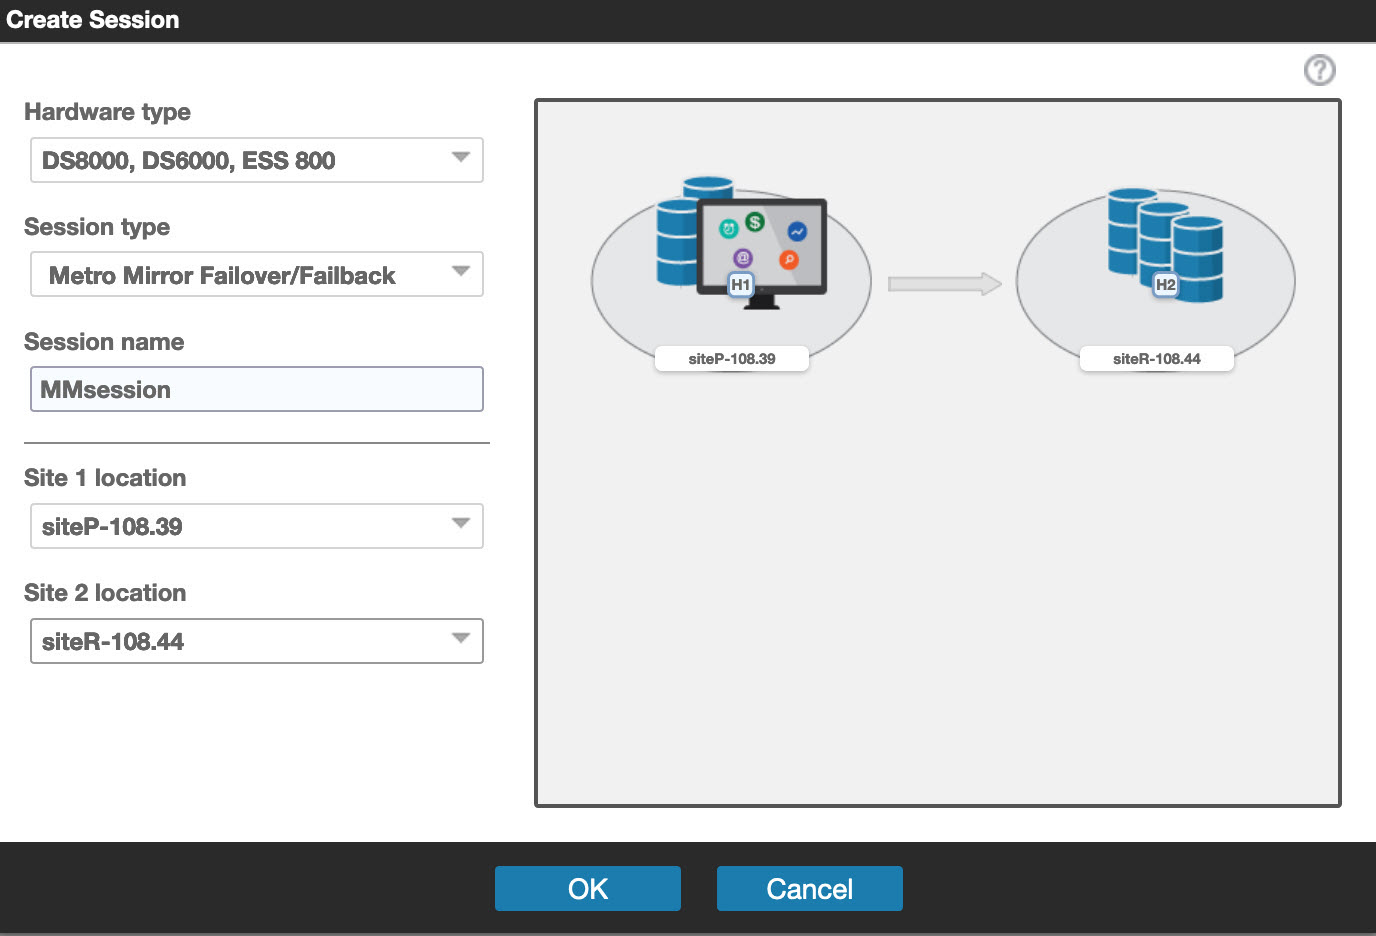
Task: Expand the Site 1 location selector
Action: (256, 526)
